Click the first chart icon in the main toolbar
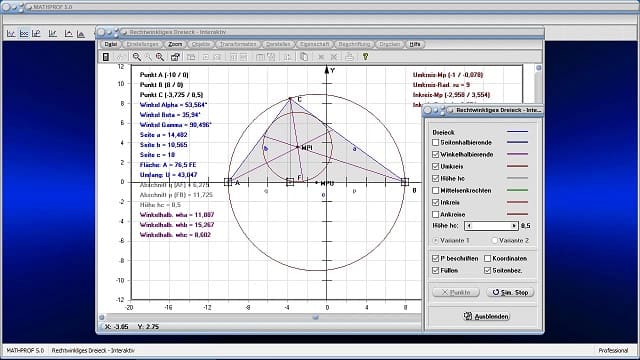 (11, 34)
